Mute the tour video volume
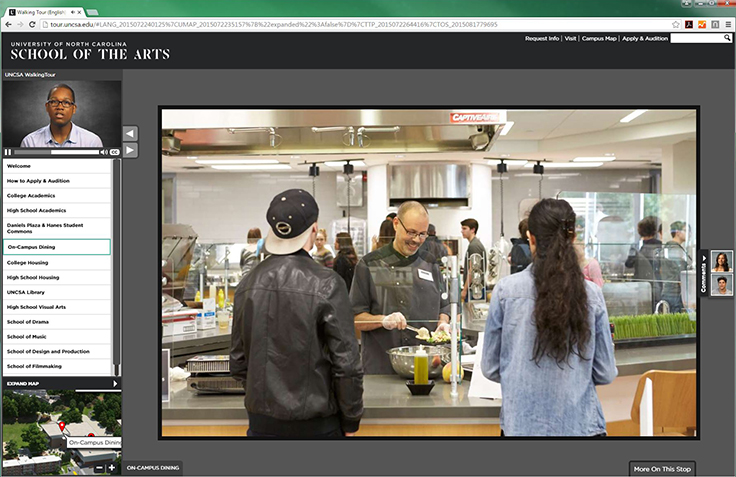736x477 pixels. (x=103, y=152)
